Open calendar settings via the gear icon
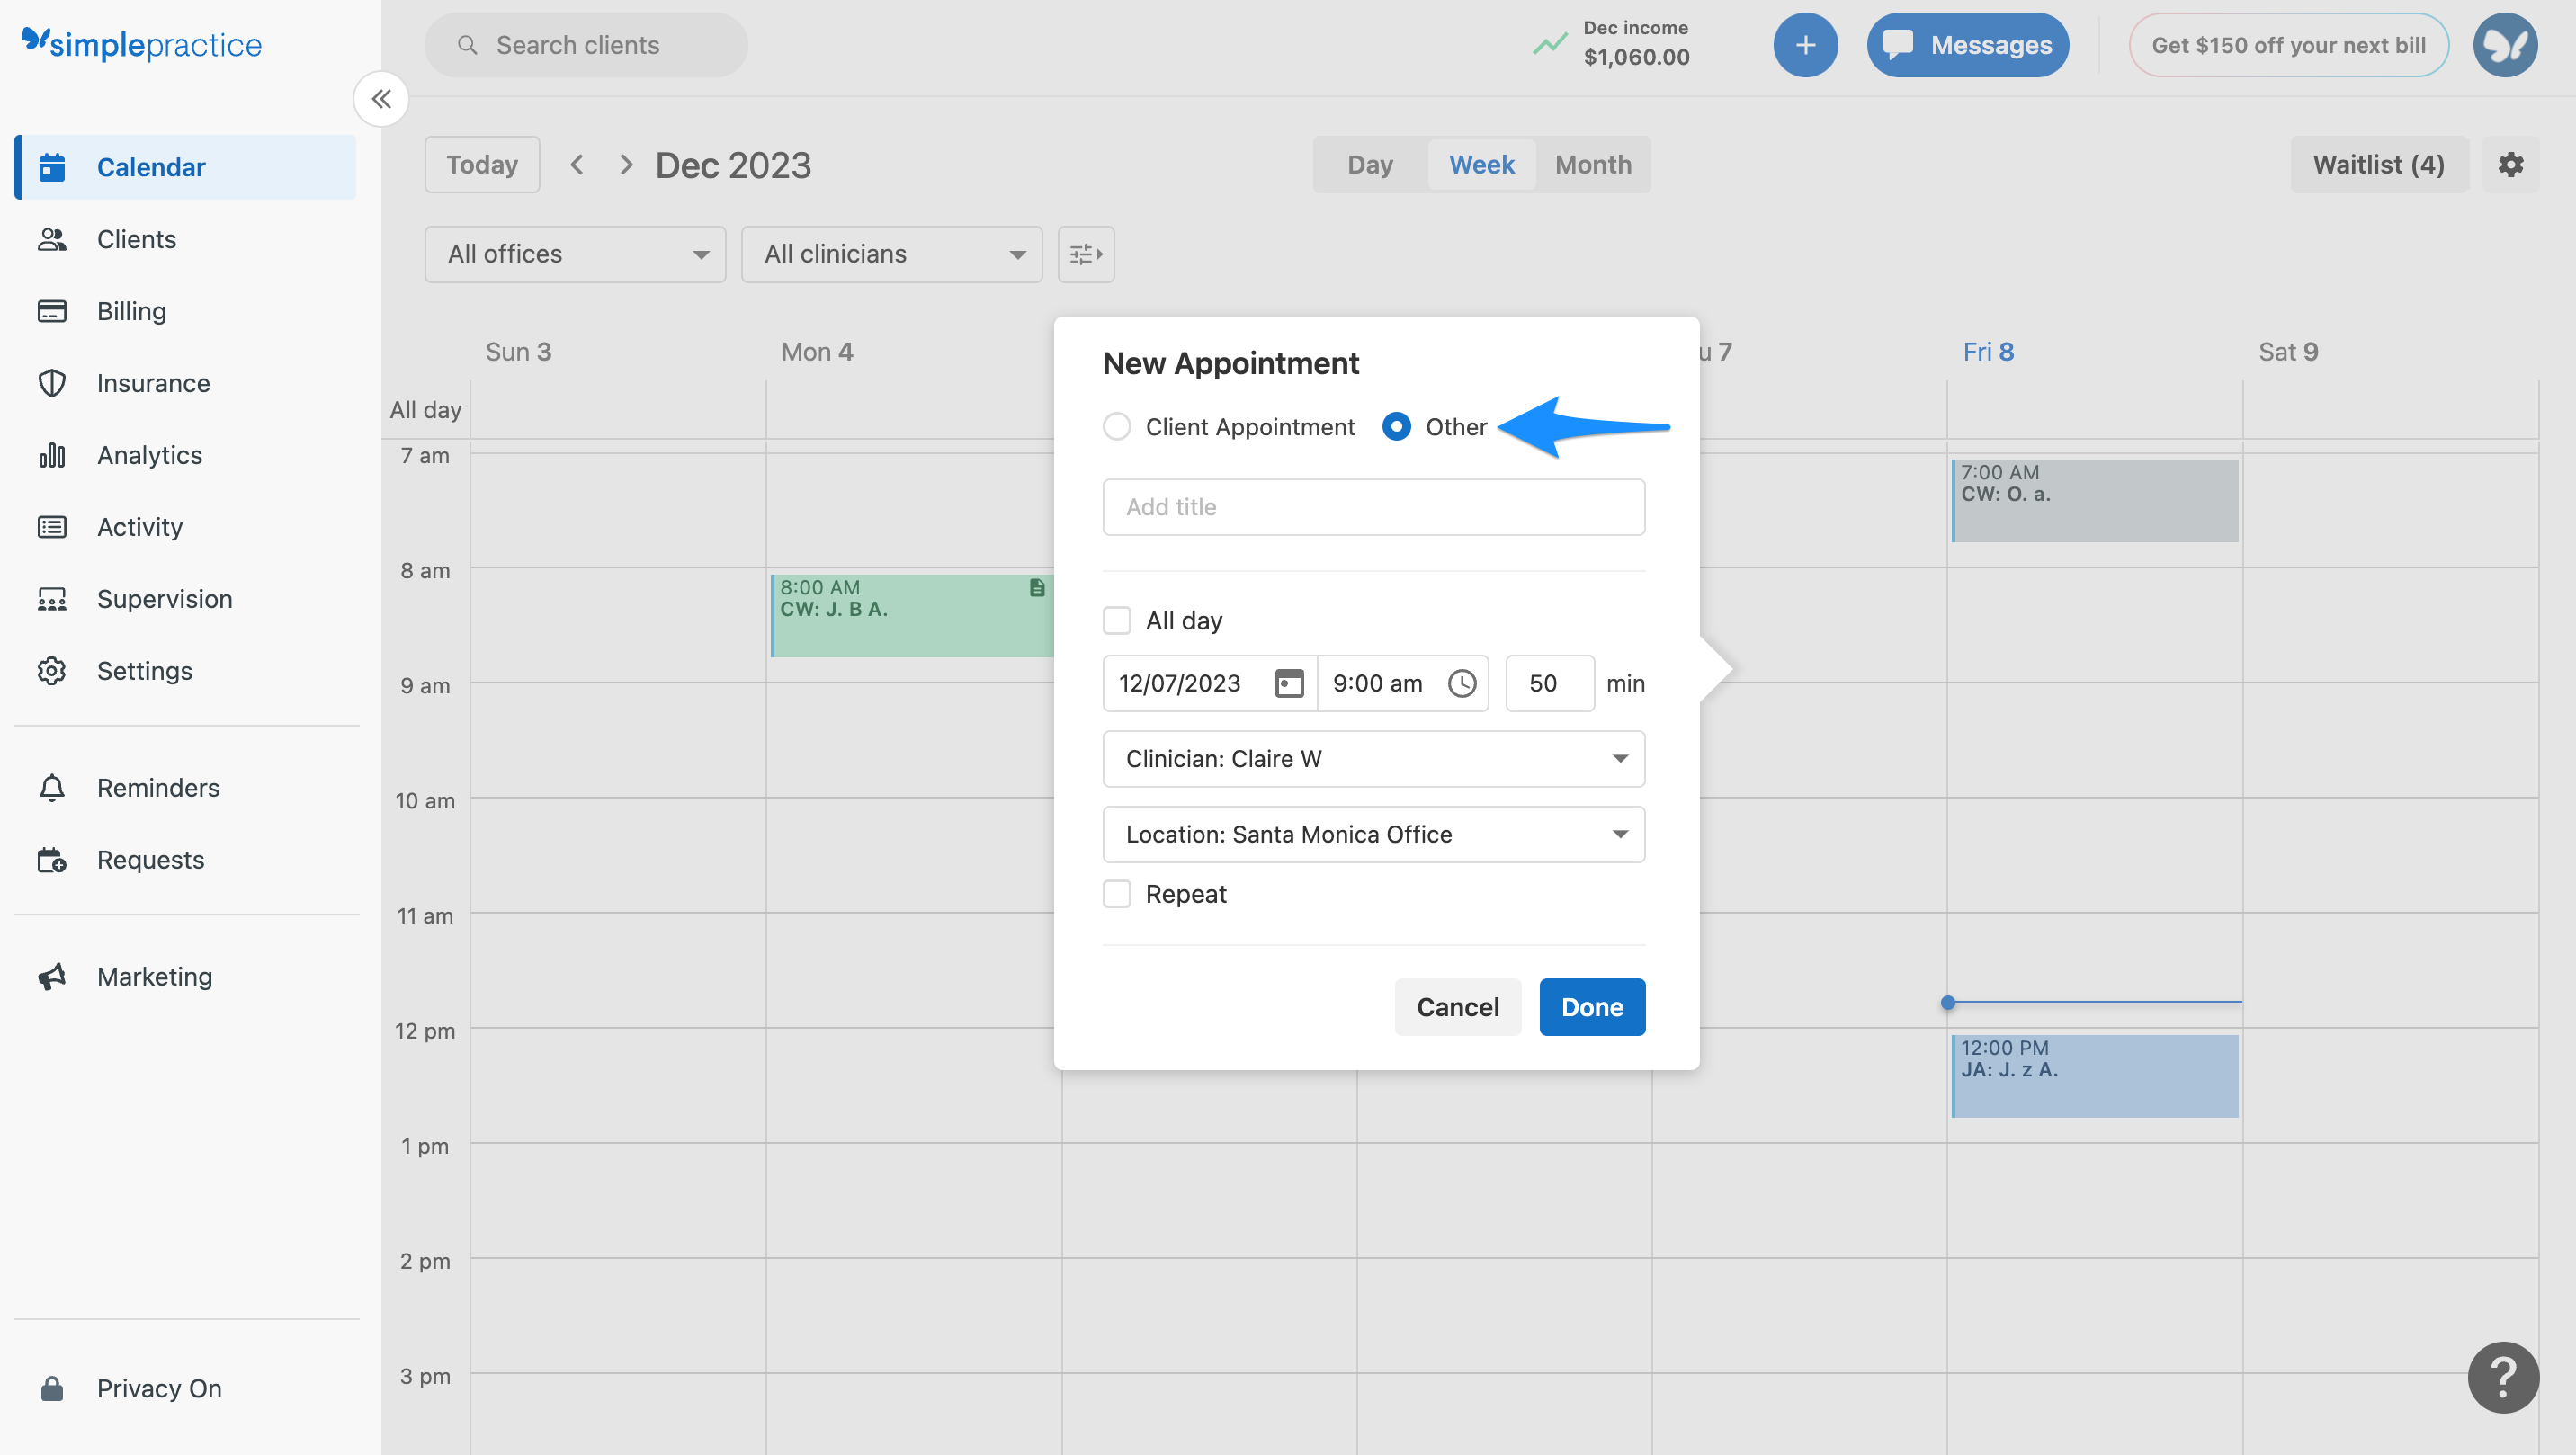The width and height of the screenshot is (2576, 1455). click(2511, 164)
